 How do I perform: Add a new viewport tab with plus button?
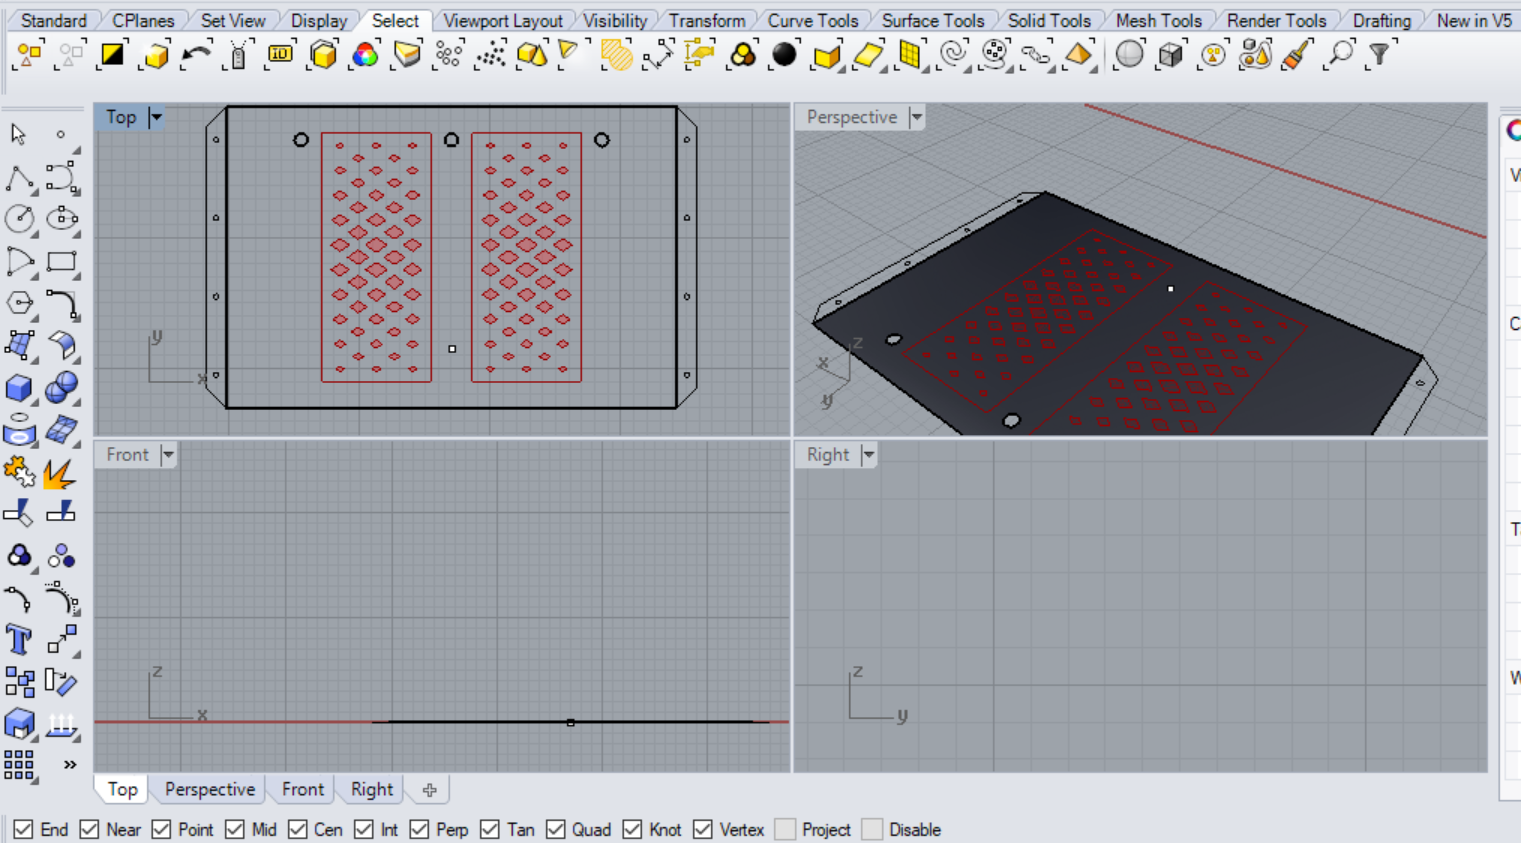[x=430, y=790]
